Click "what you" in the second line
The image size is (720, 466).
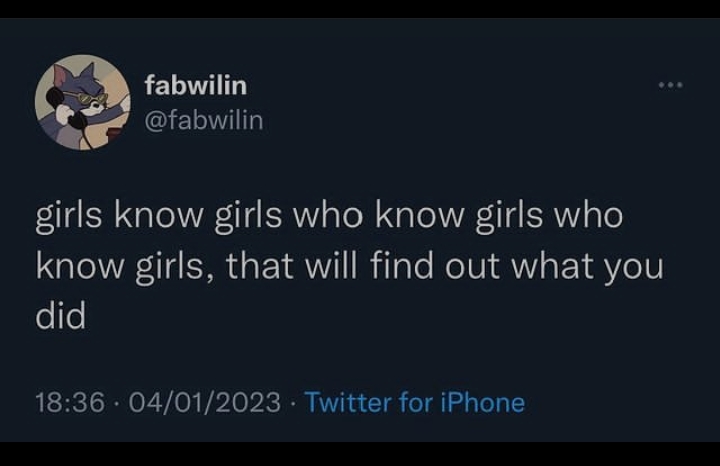[x=588, y=266]
